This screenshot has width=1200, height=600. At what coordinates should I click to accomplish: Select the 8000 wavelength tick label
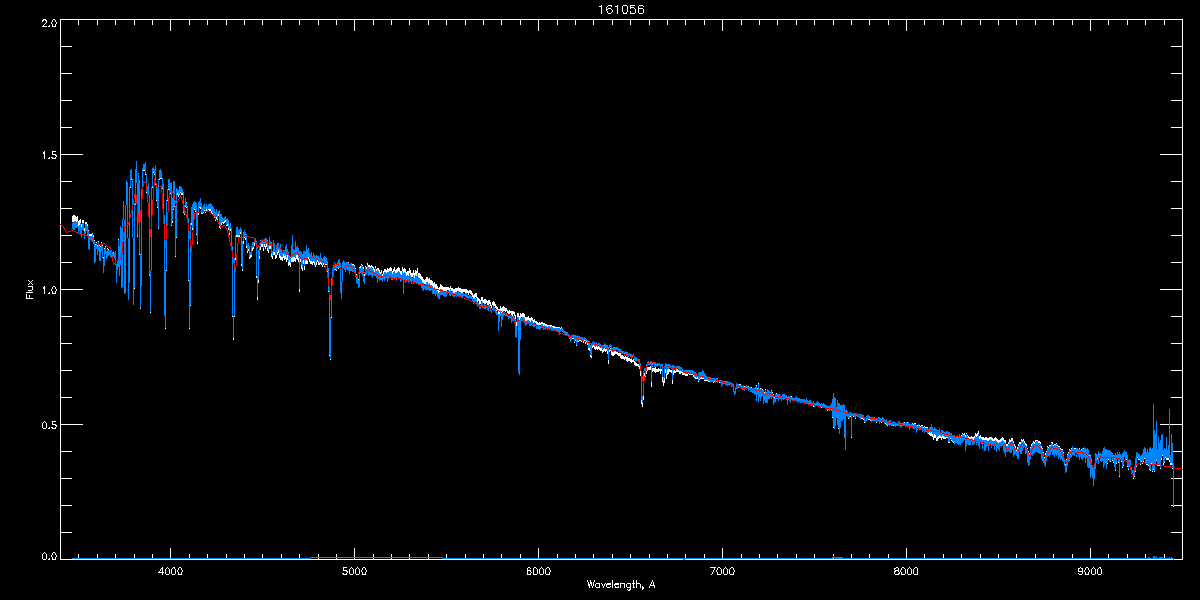pos(906,572)
